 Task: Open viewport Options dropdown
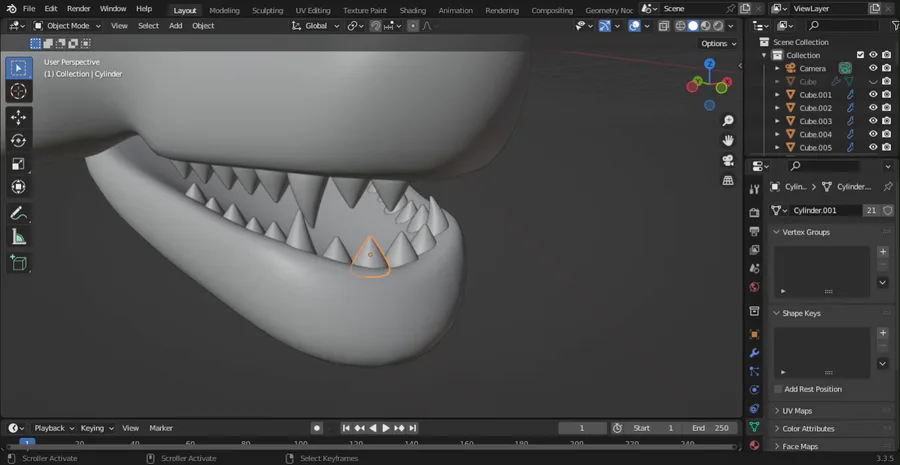click(719, 44)
